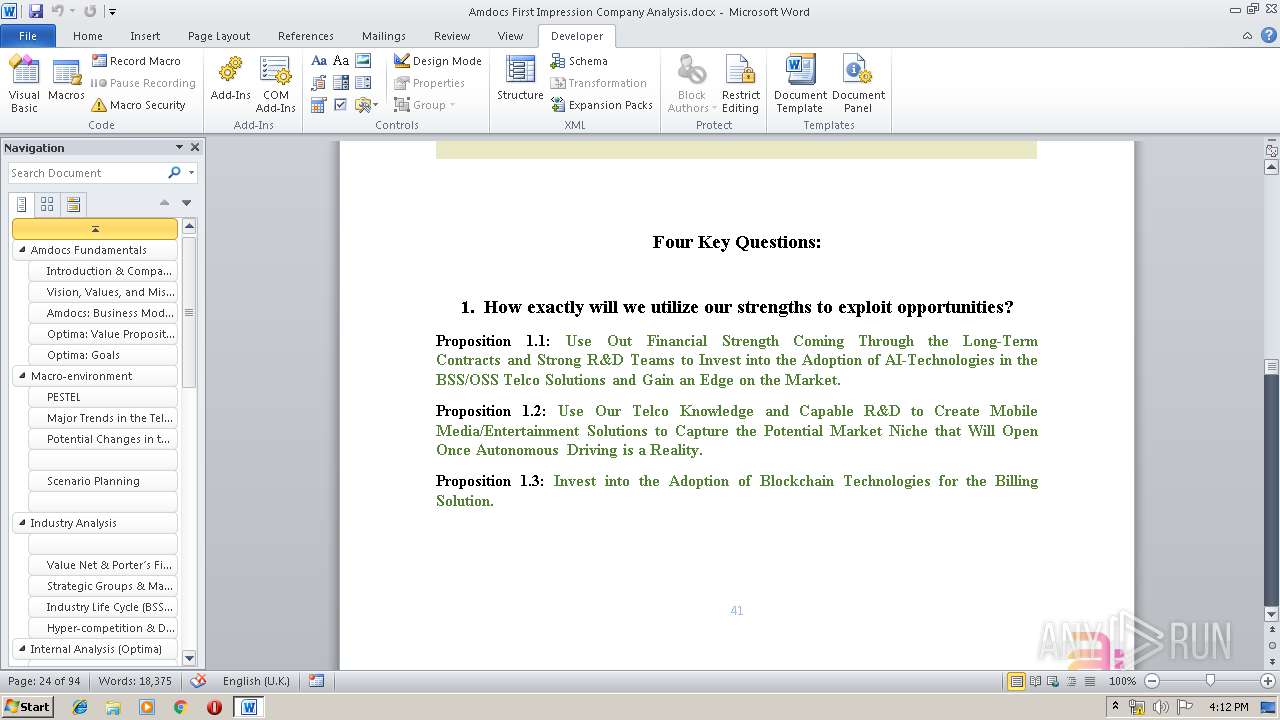Collapse Macro-environment heading

(x=22, y=376)
